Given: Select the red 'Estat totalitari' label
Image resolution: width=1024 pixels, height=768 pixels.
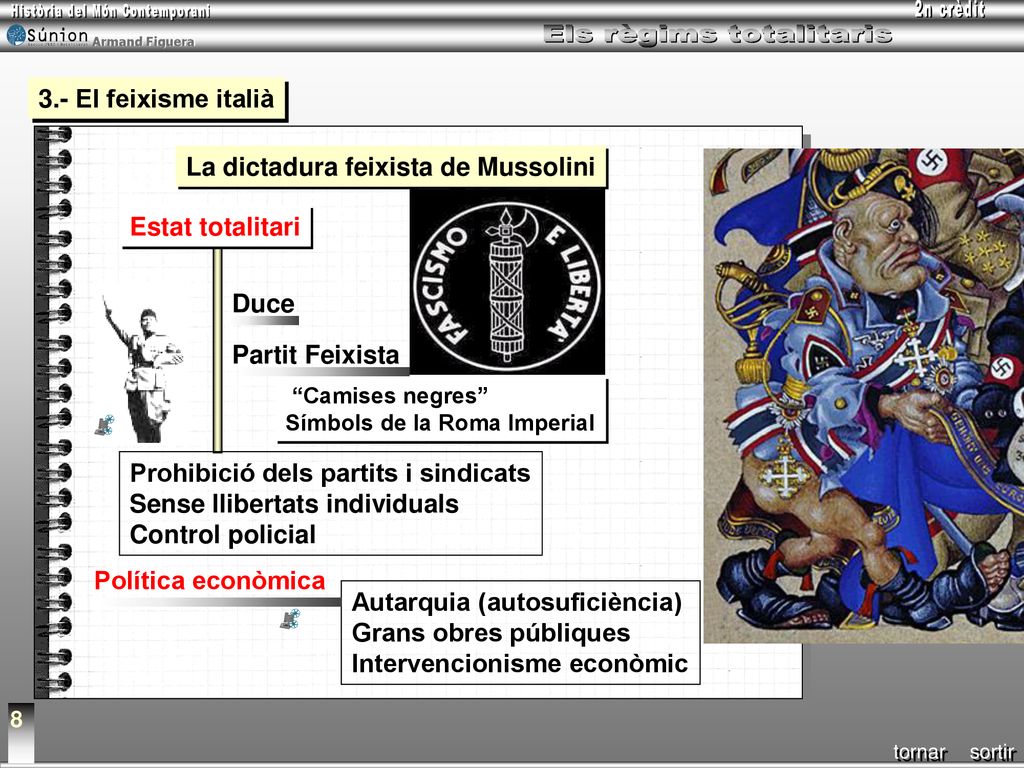Looking at the screenshot, I should 215,227.
